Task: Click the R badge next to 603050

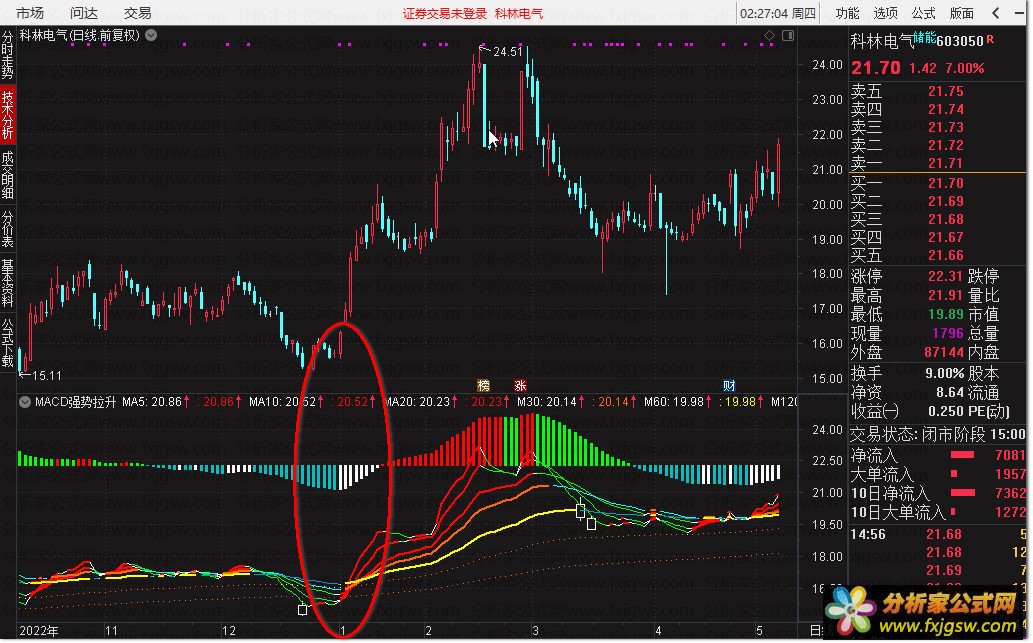Action: pos(990,40)
